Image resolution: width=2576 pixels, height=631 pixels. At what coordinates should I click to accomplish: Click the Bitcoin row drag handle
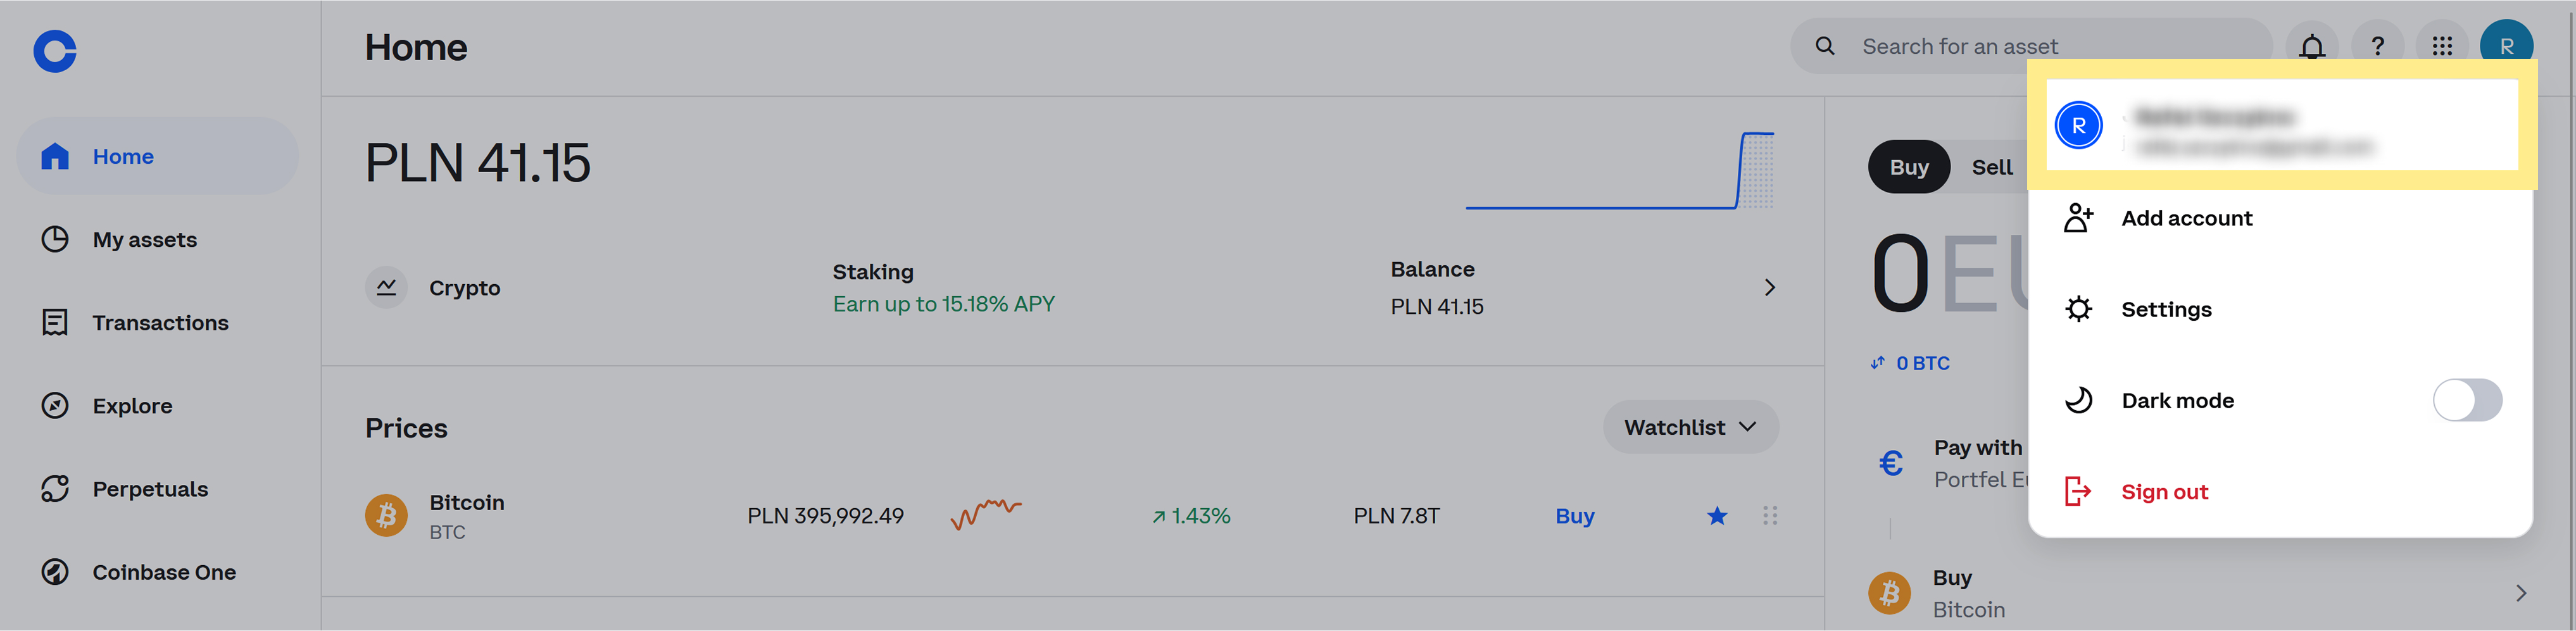coord(1770,516)
